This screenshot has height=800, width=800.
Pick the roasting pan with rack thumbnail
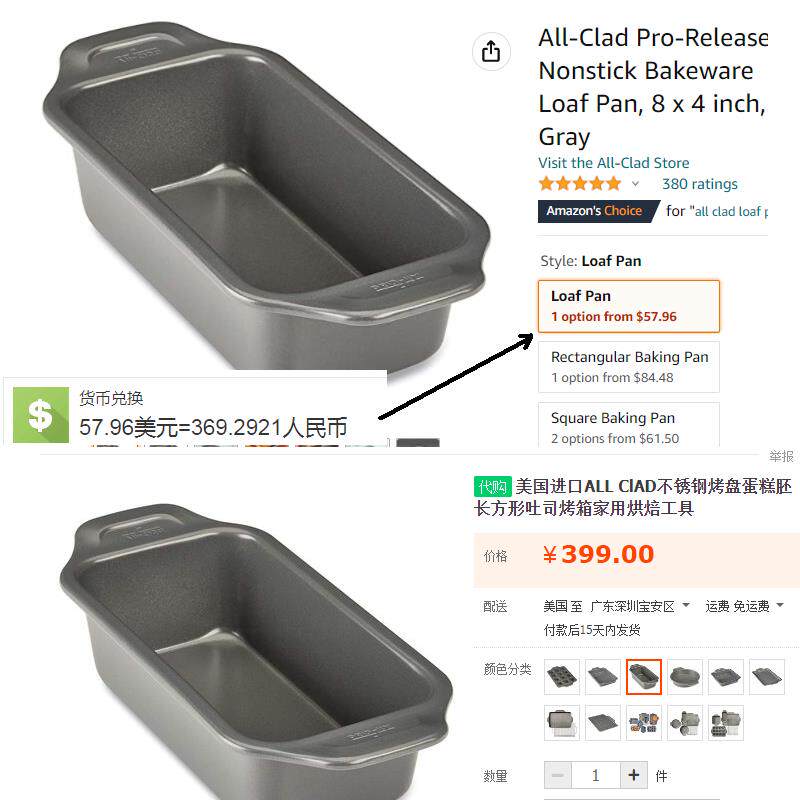[562, 722]
